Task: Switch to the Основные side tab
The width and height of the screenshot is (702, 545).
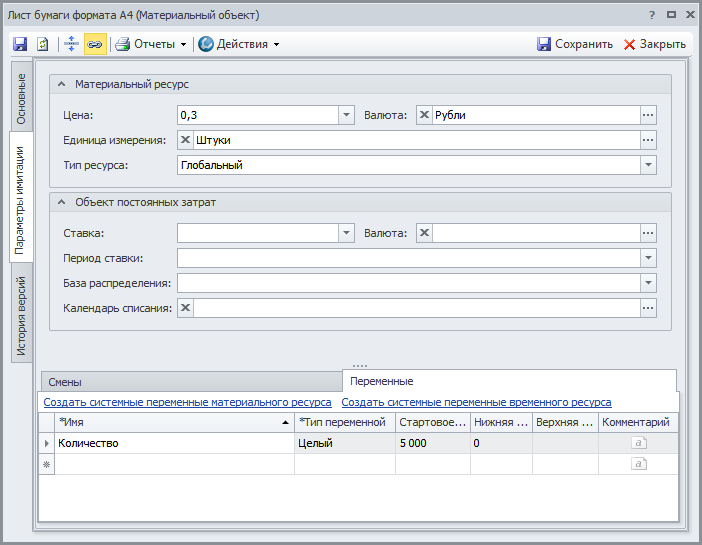Action: [x=22, y=99]
